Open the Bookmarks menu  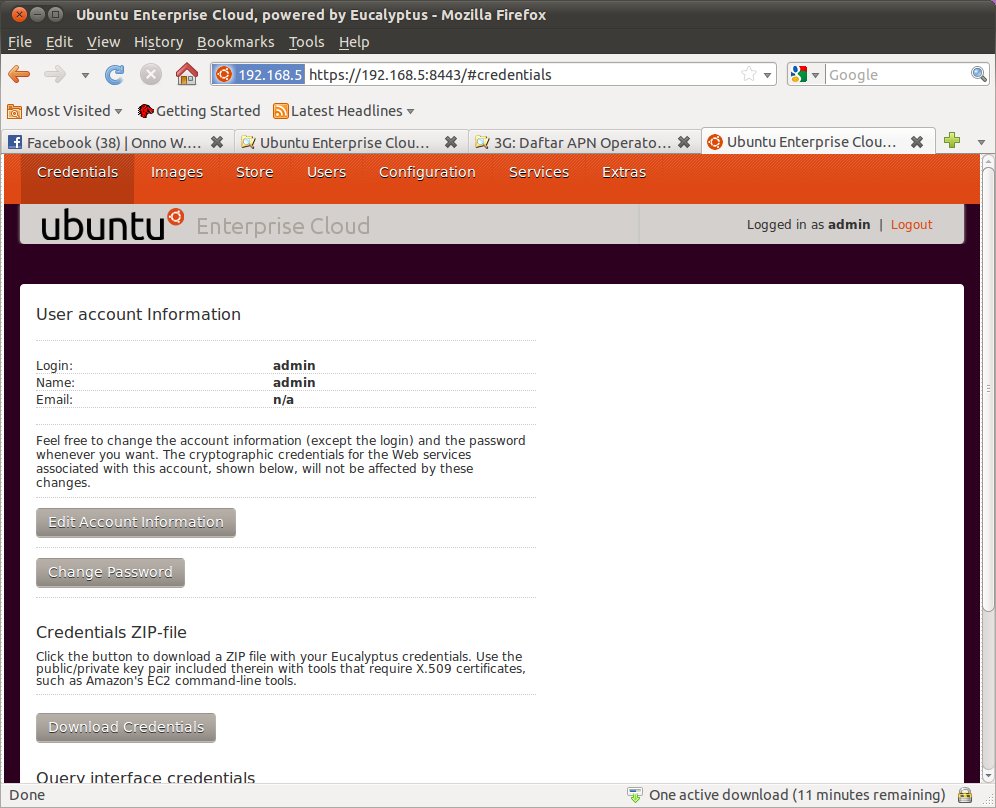tap(235, 42)
